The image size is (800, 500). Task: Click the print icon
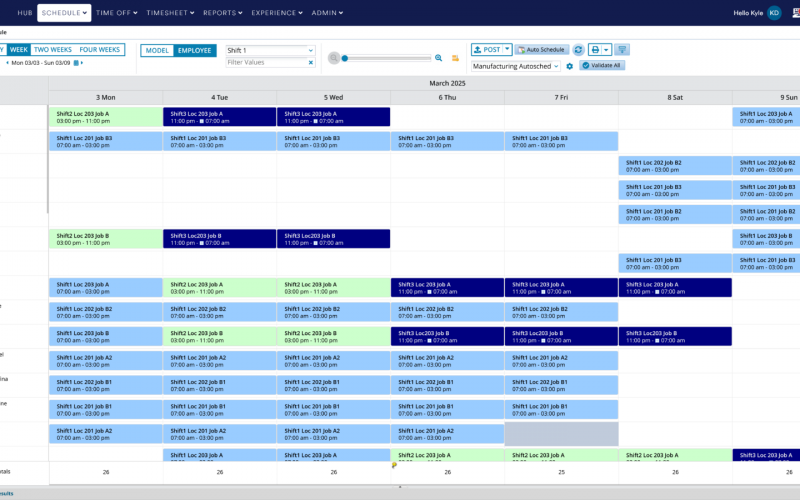[595, 49]
